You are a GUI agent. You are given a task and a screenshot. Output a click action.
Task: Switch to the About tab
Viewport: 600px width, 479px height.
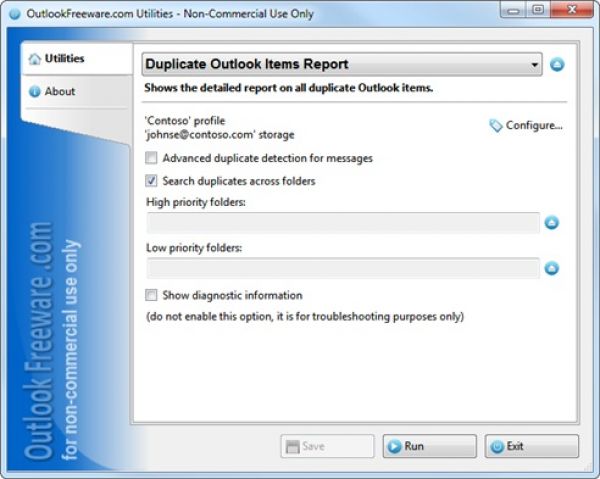pos(77,91)
